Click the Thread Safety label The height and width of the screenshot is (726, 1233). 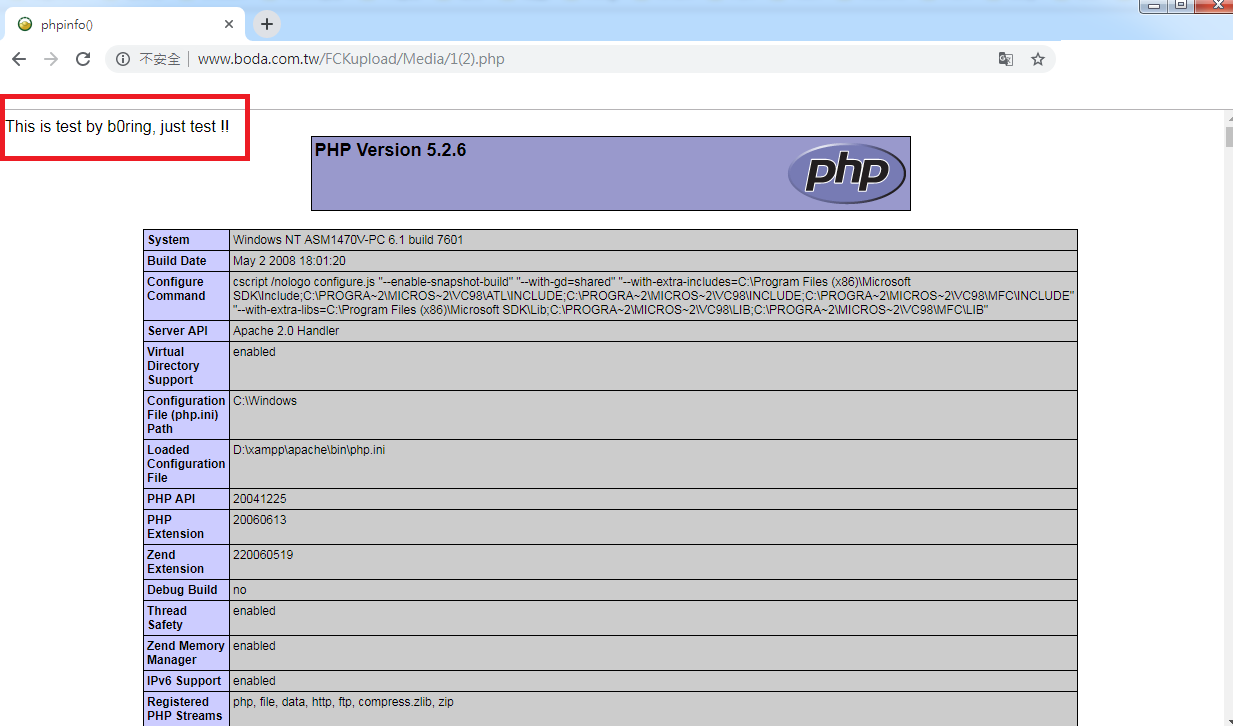coord(167,618)
